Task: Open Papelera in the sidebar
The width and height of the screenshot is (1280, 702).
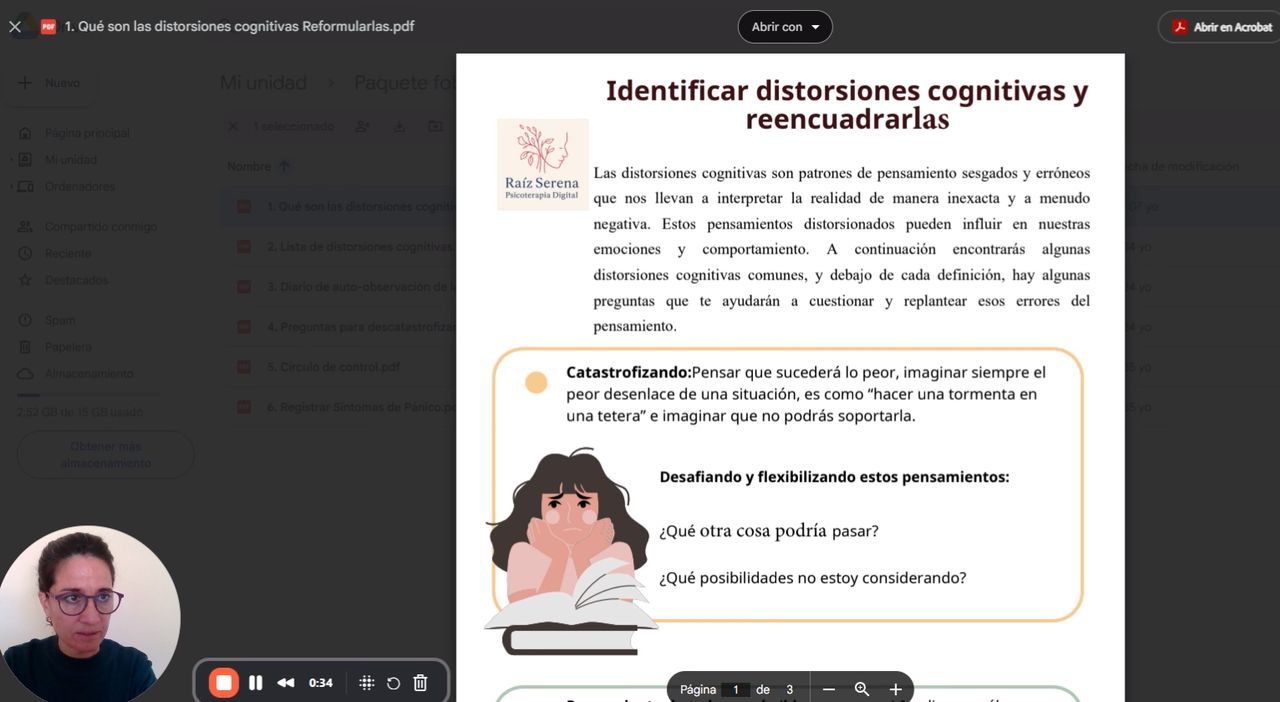Action: (x=68, y=347)
